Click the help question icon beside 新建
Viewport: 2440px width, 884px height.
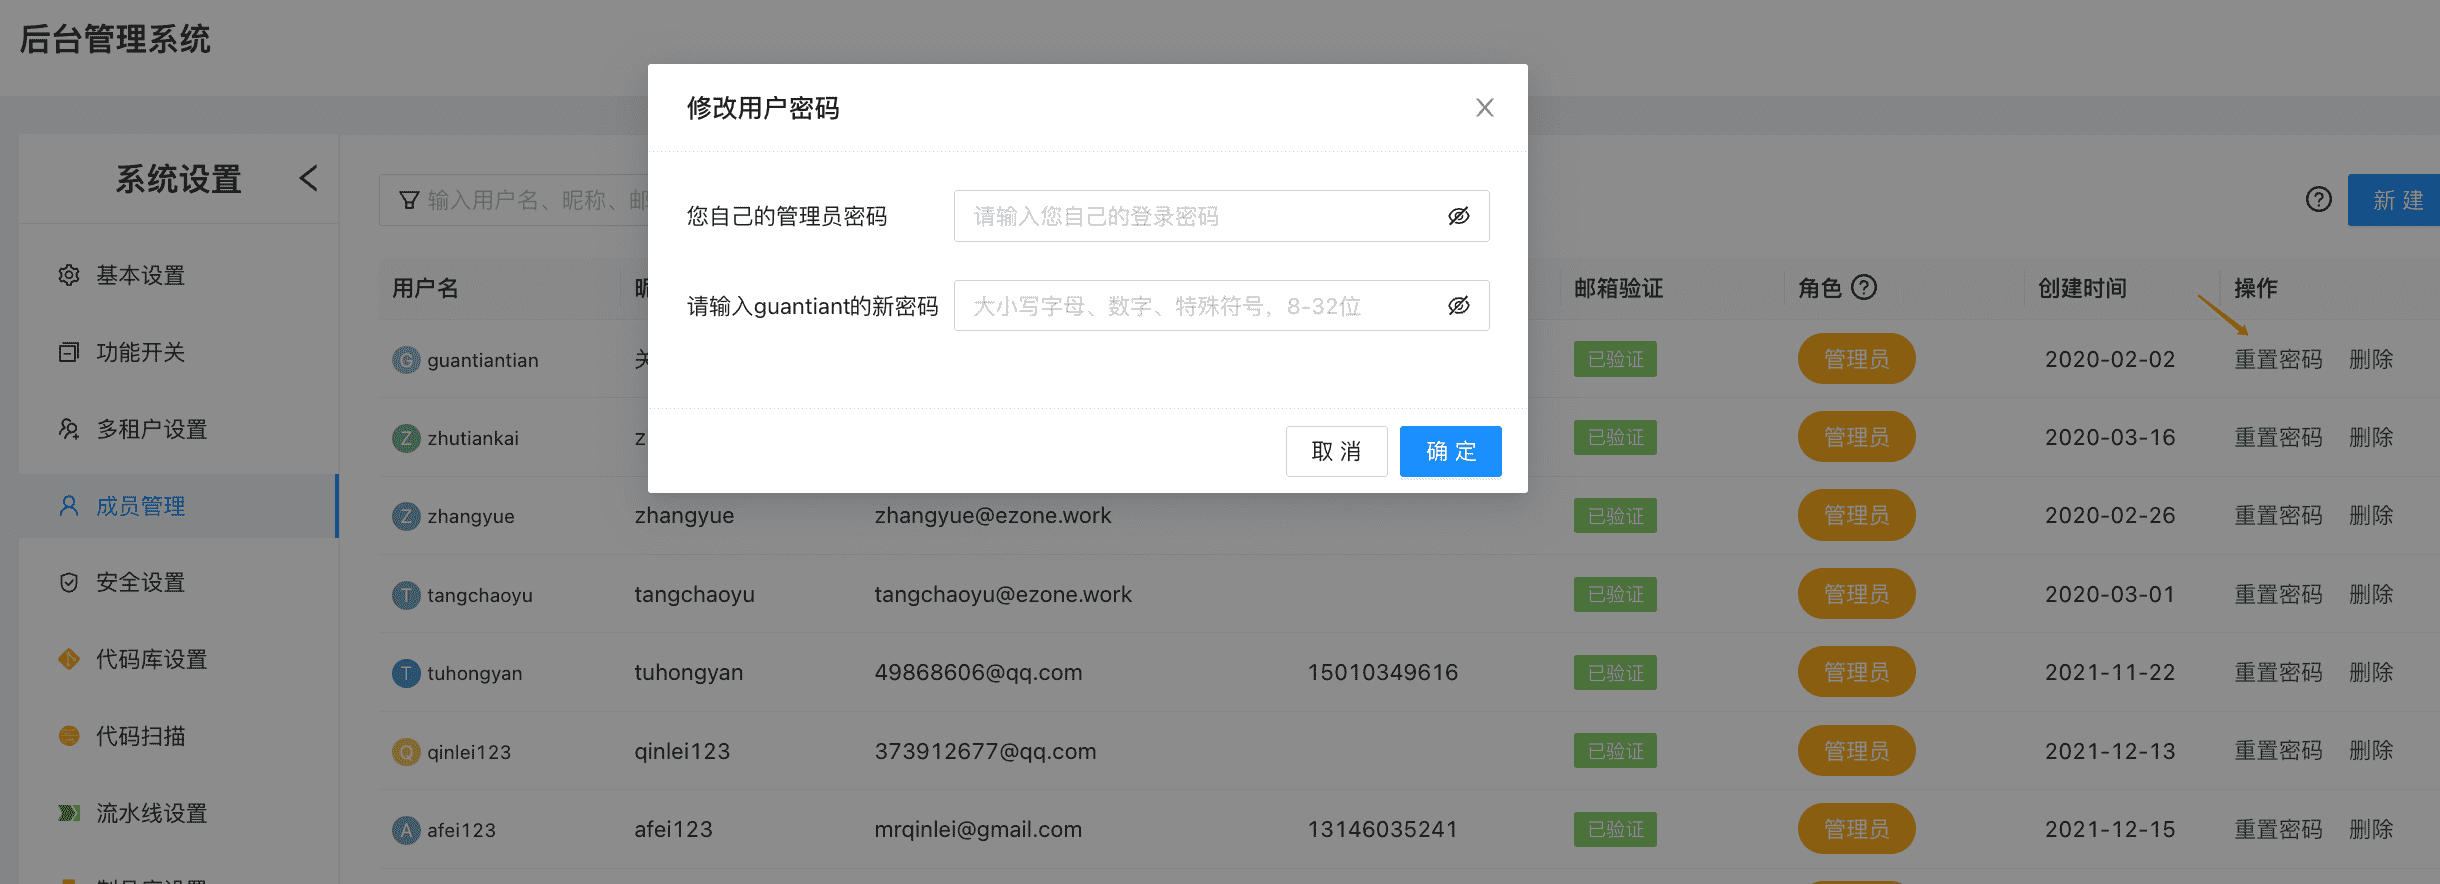tap(2318, 200)
